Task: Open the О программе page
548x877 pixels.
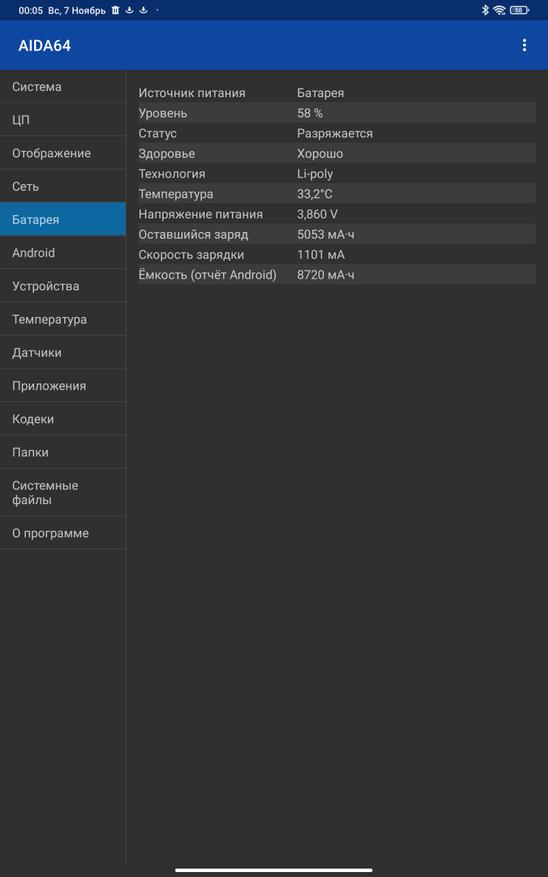Action: tap(63, 533)
